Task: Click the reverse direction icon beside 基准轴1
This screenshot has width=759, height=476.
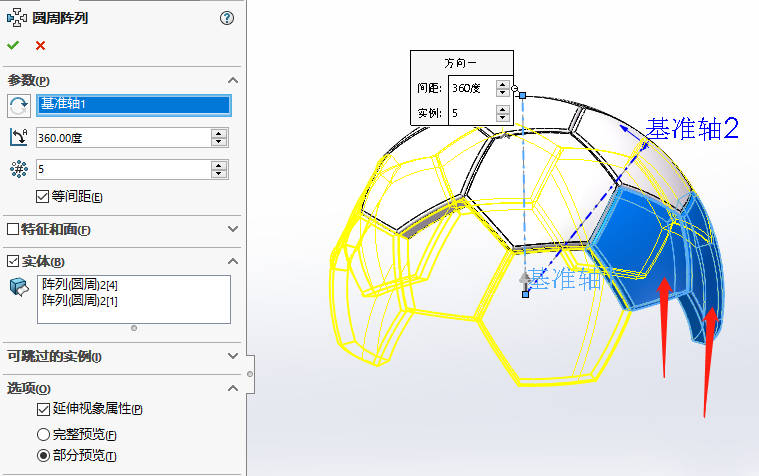Action: tap(18, 105)
